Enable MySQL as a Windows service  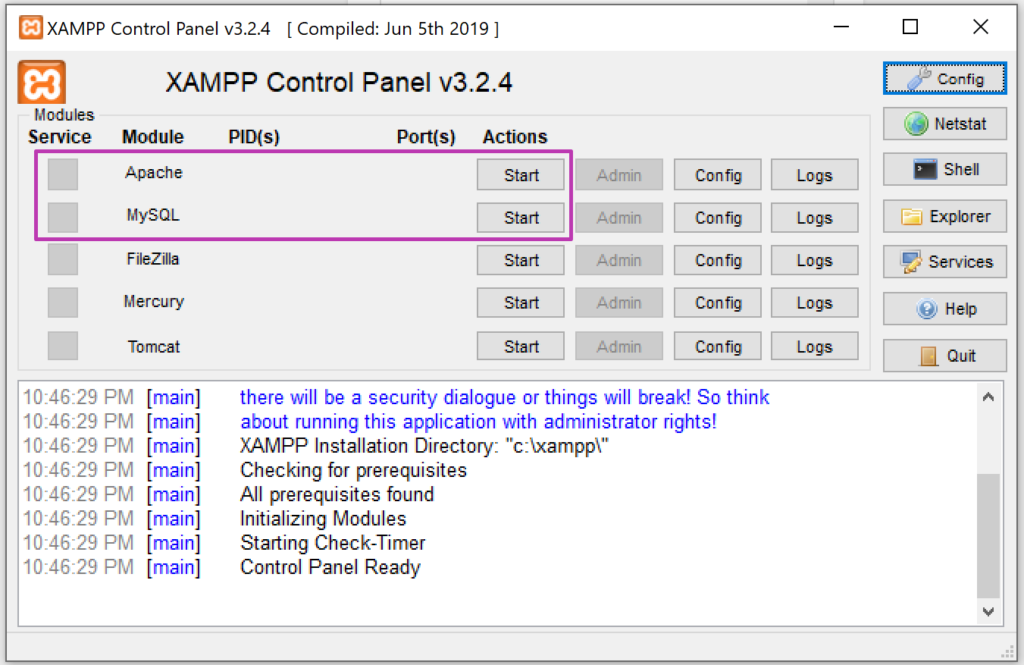click(x=62, y=217)
